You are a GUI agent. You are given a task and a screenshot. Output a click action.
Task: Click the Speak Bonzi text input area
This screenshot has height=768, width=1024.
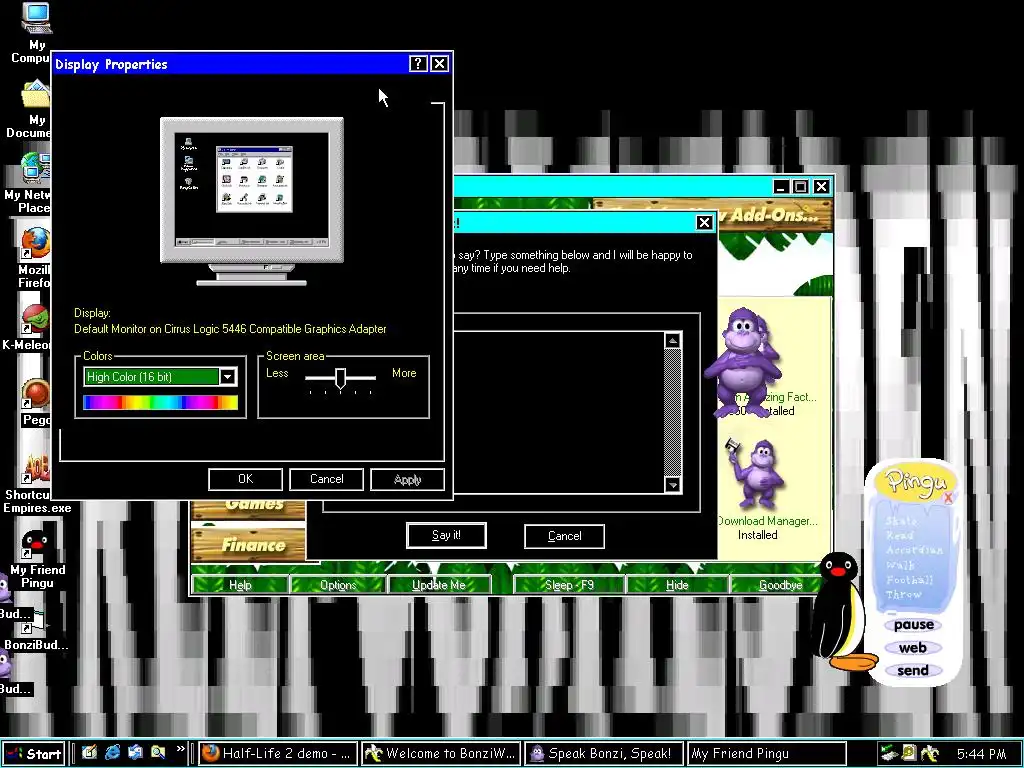[x=558, y=412]
